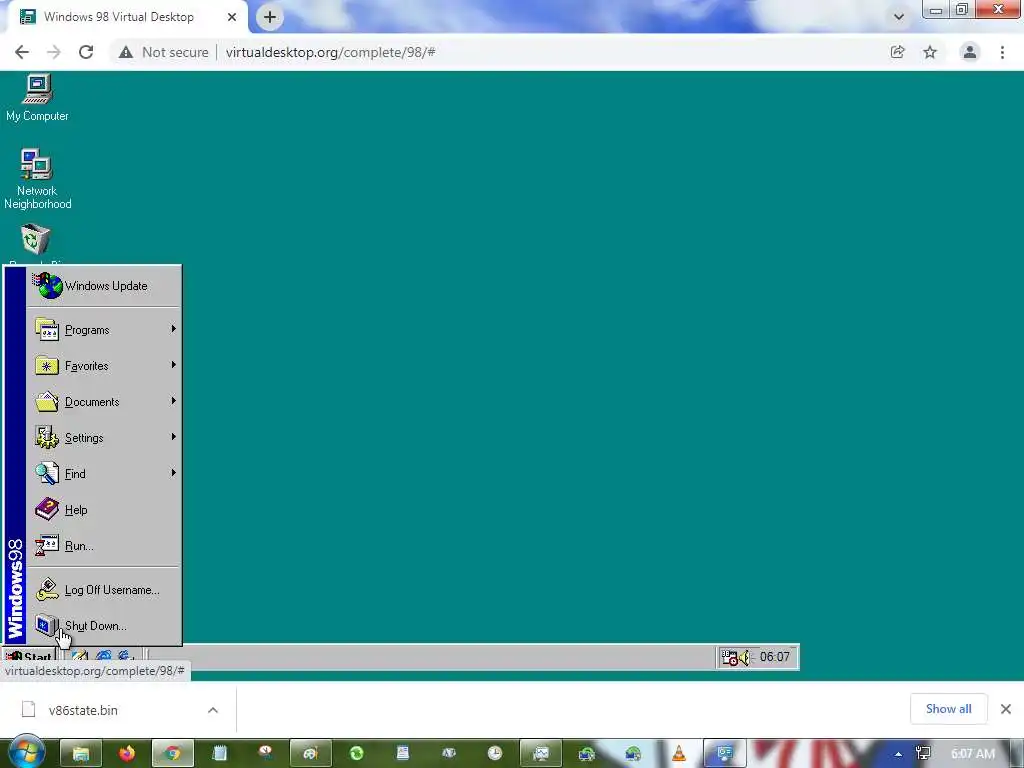This screenshot has width=1024, height=768.
Task: Expand the Favorites submenu arrow
Action: point(173,364)
